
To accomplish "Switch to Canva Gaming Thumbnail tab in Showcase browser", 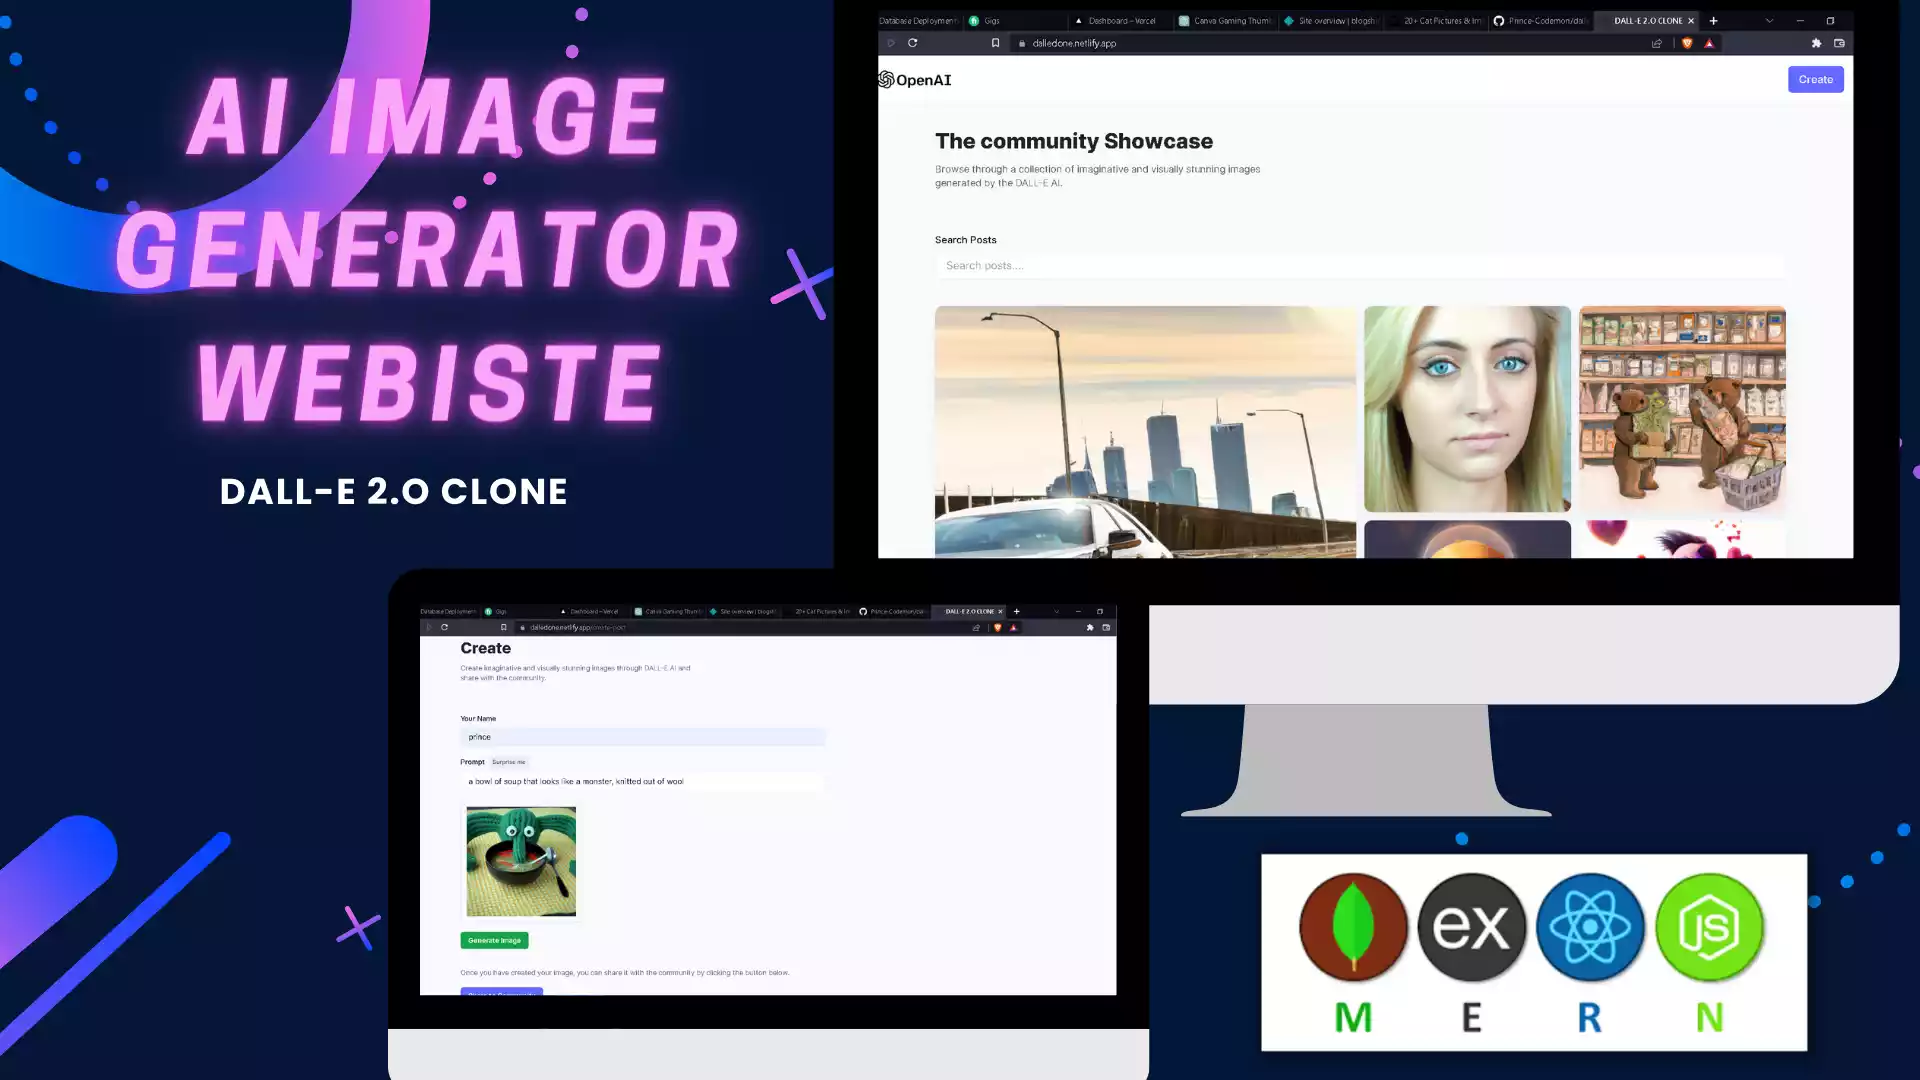I will point(1225,20).
